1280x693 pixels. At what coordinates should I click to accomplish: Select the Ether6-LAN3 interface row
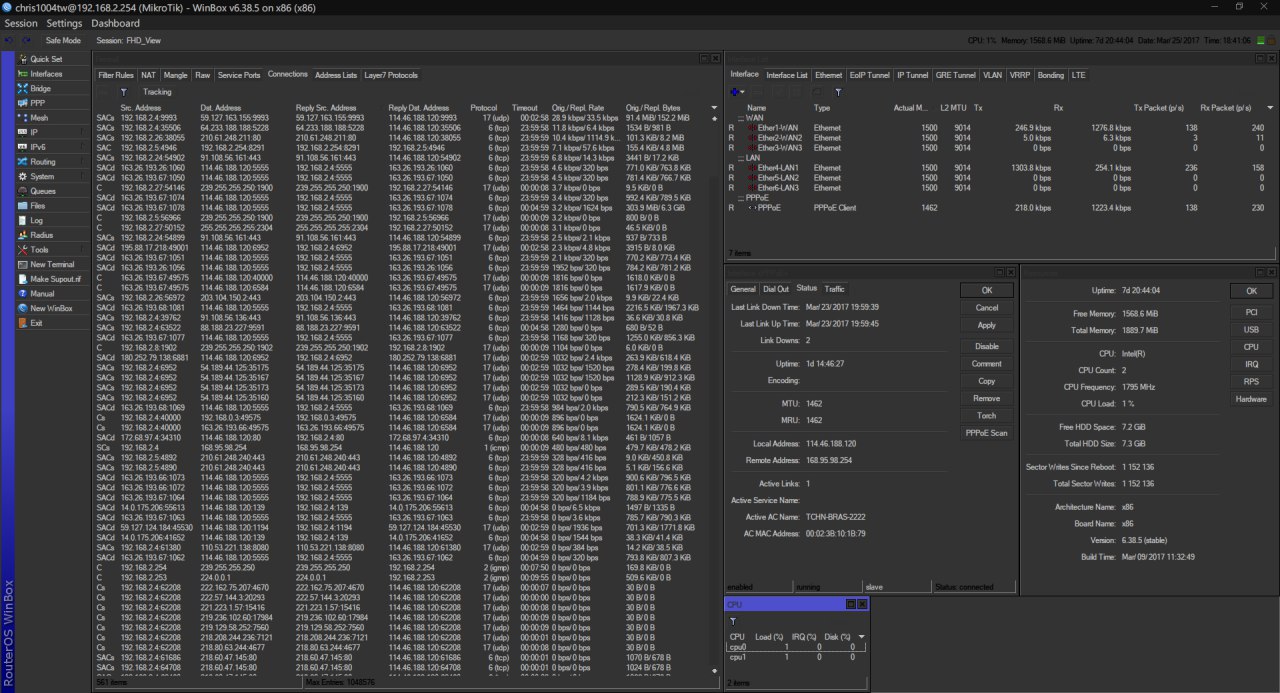click(x=1000, y=187)
